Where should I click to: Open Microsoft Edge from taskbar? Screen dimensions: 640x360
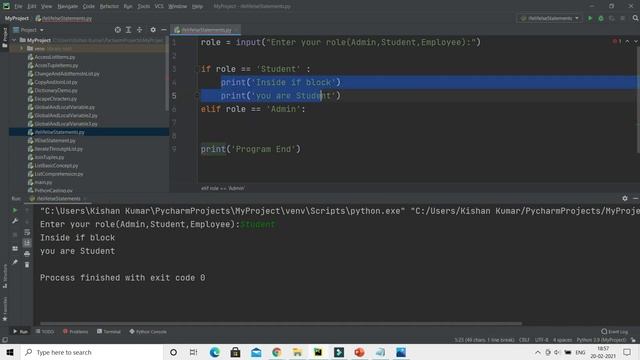[x=214, y=352]
